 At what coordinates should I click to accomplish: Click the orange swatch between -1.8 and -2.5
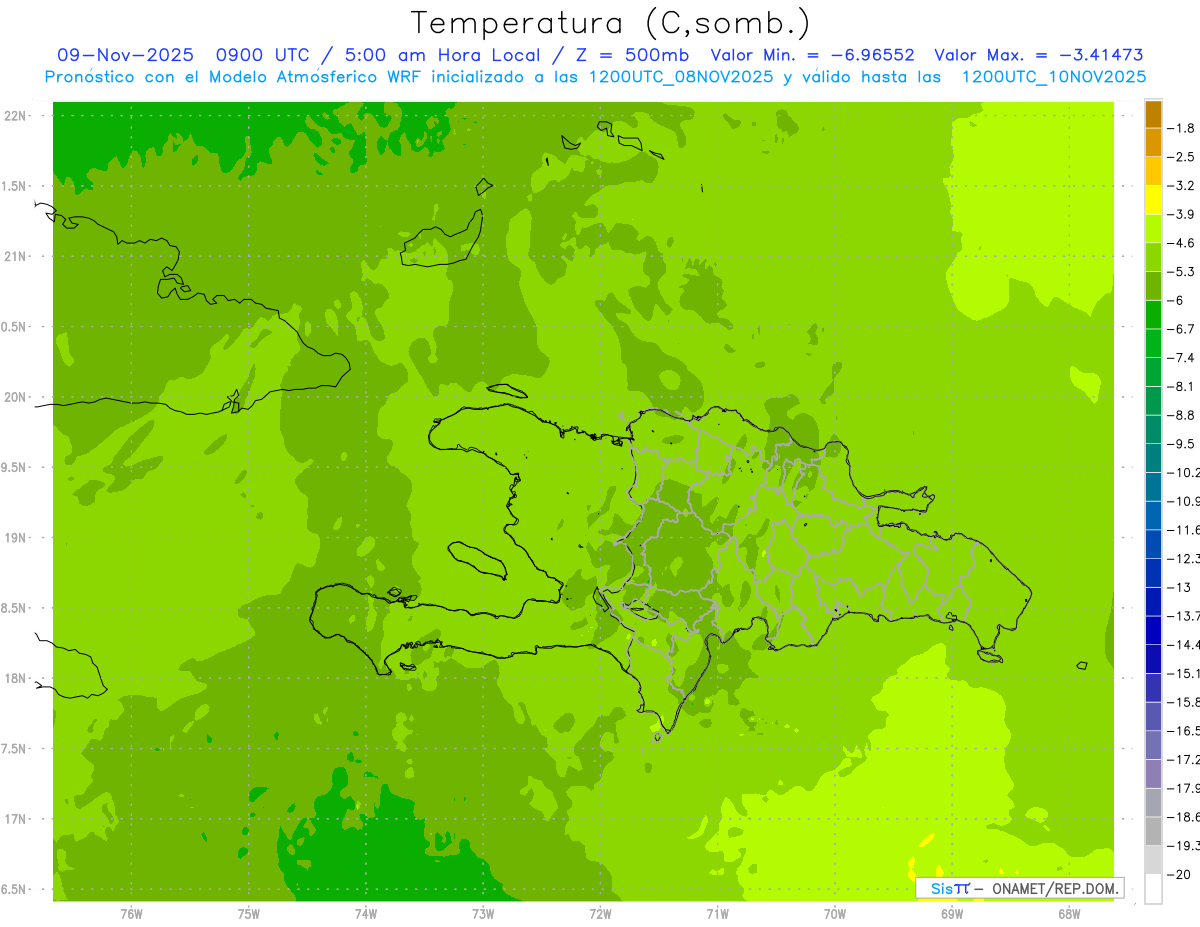coord(1153,142)
